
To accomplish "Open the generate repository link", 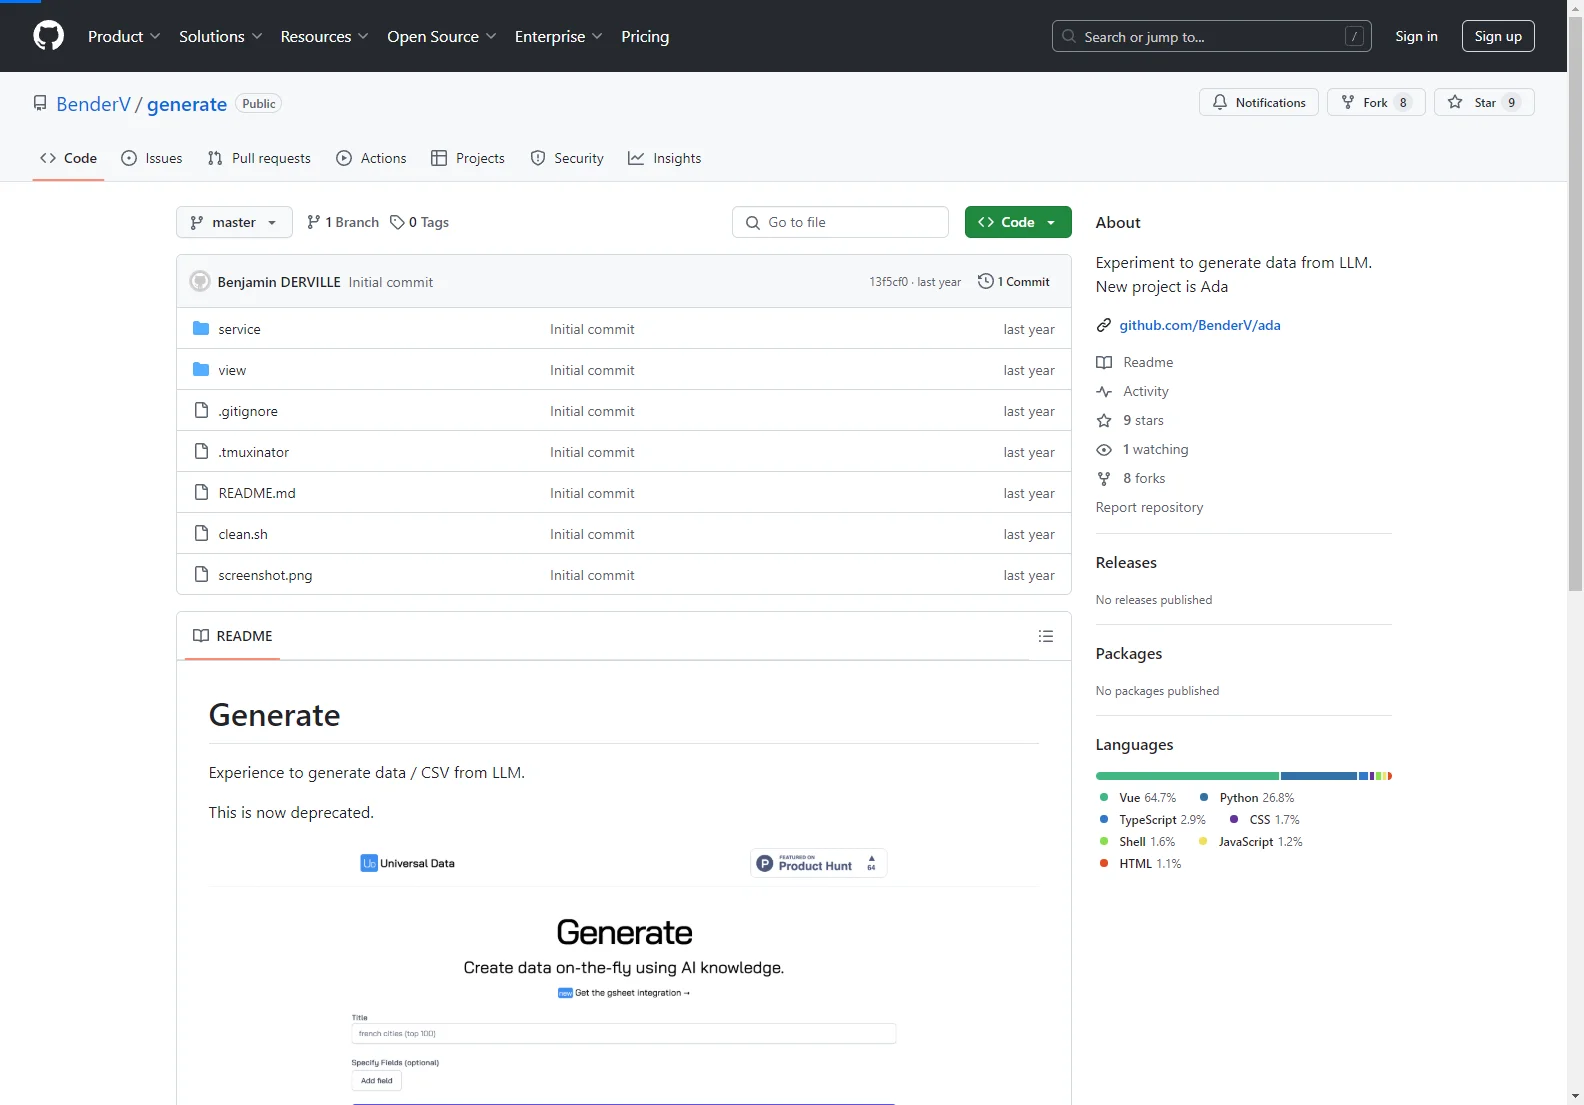I will [187, 104].
